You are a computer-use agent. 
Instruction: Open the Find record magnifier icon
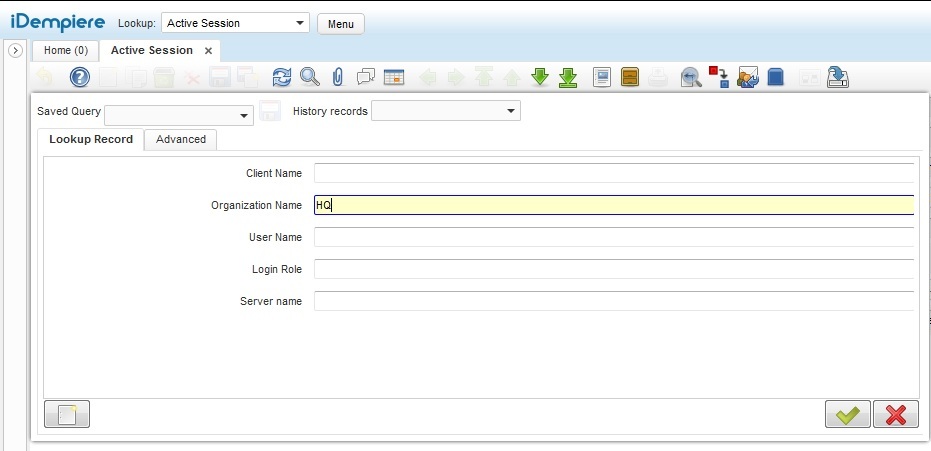pos(310,77)
